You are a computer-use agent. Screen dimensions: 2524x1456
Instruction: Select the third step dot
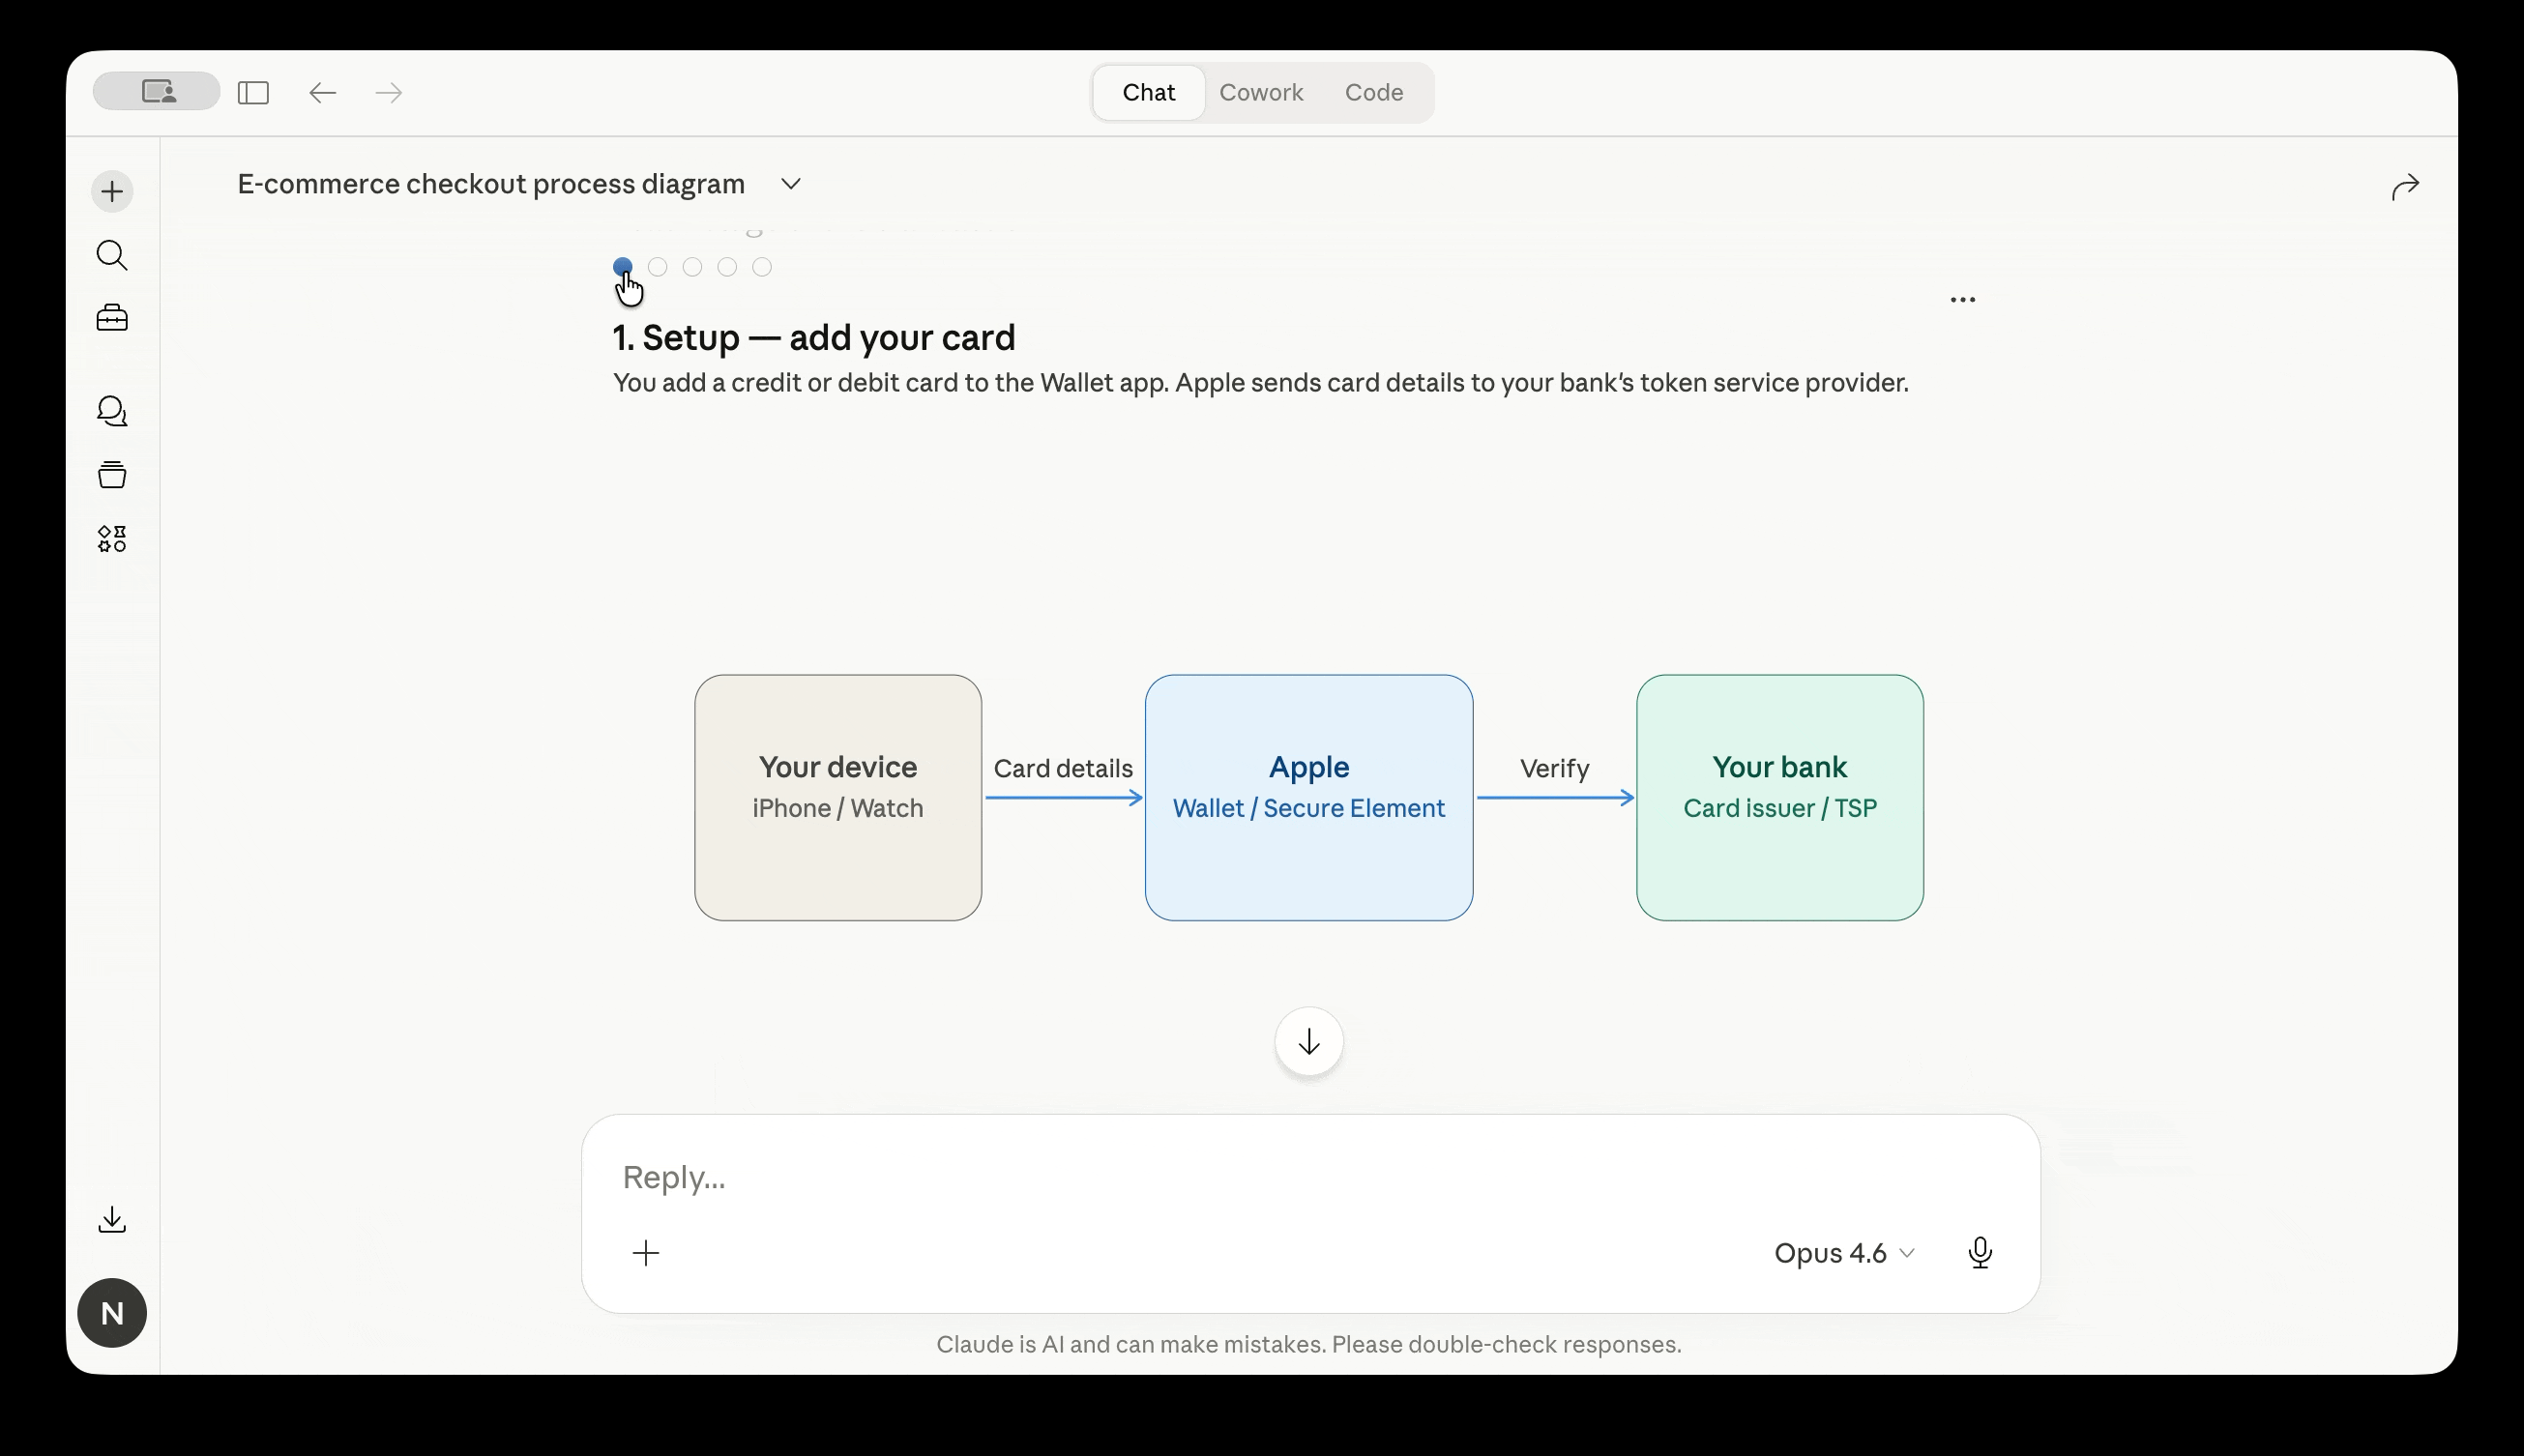coord(692,267)
